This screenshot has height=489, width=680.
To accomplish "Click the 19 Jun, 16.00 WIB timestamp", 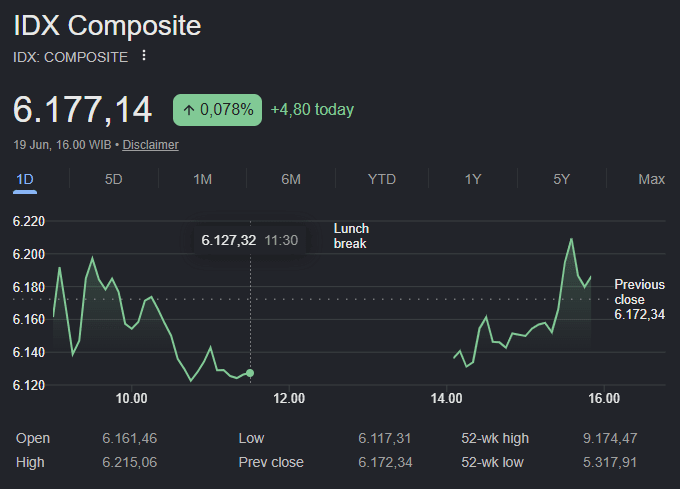I will click(x=62, y=145).
